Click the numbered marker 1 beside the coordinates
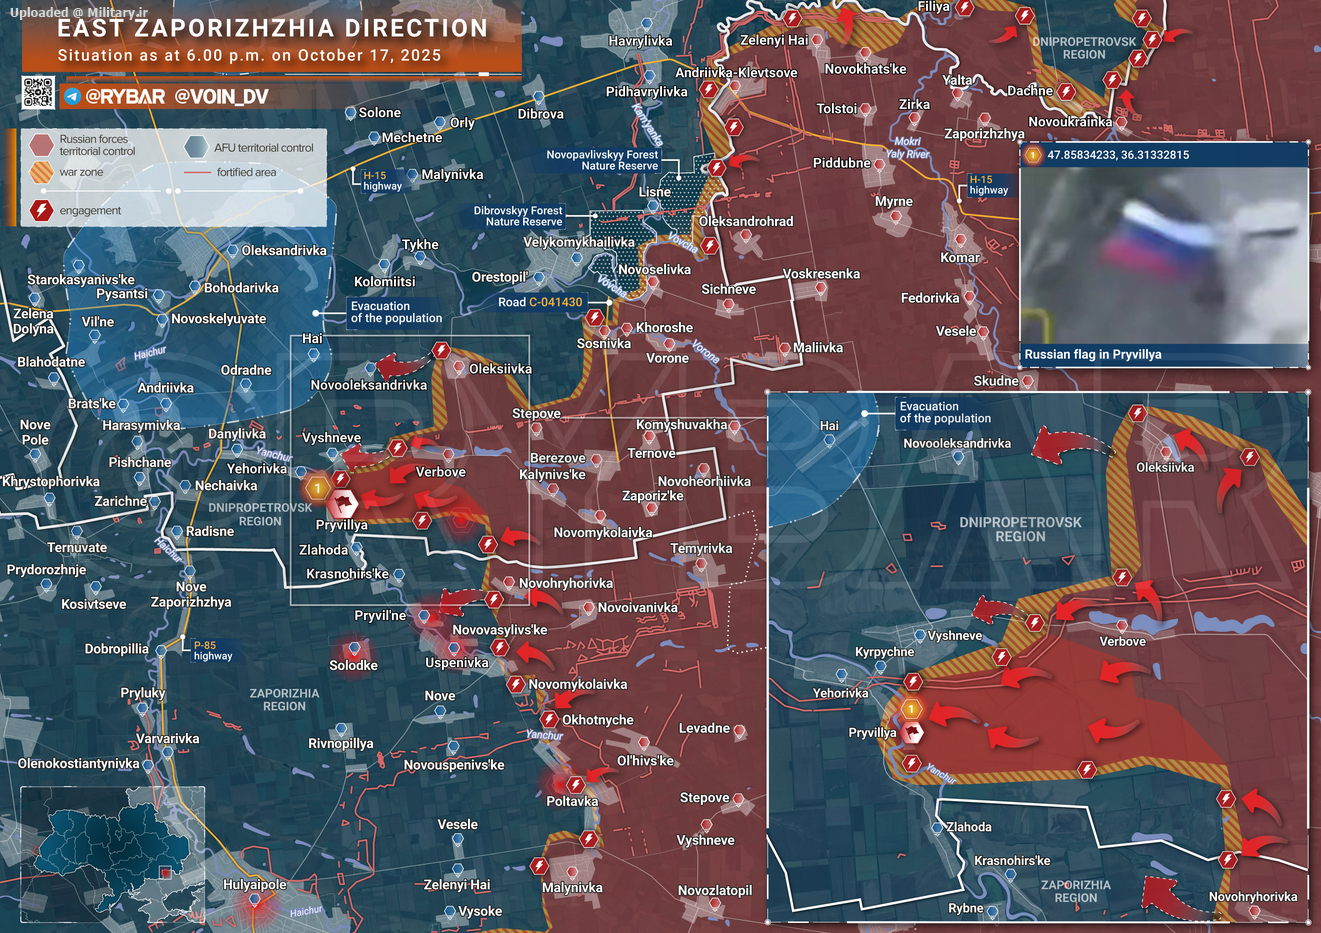Viewport: 1321px width, 933px height. (x=1032, y=155)
